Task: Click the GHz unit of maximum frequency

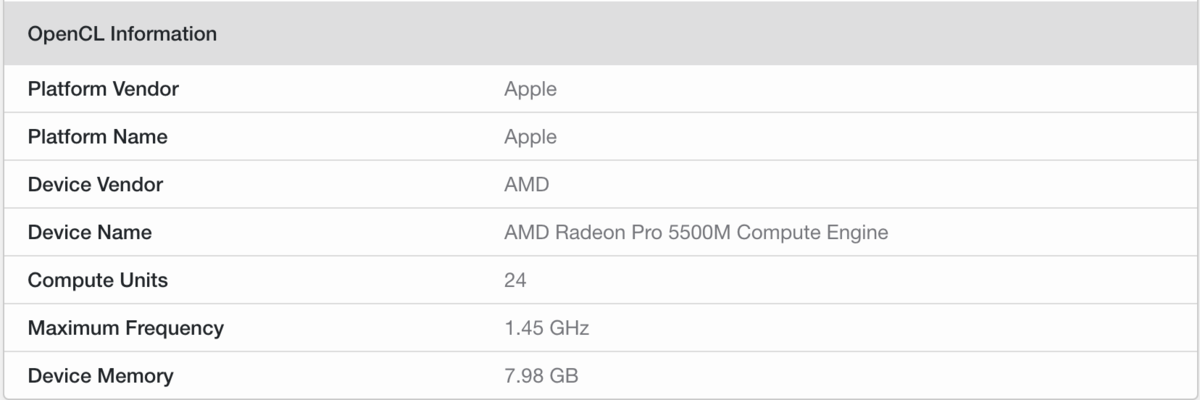Action: tap(569, 328)
